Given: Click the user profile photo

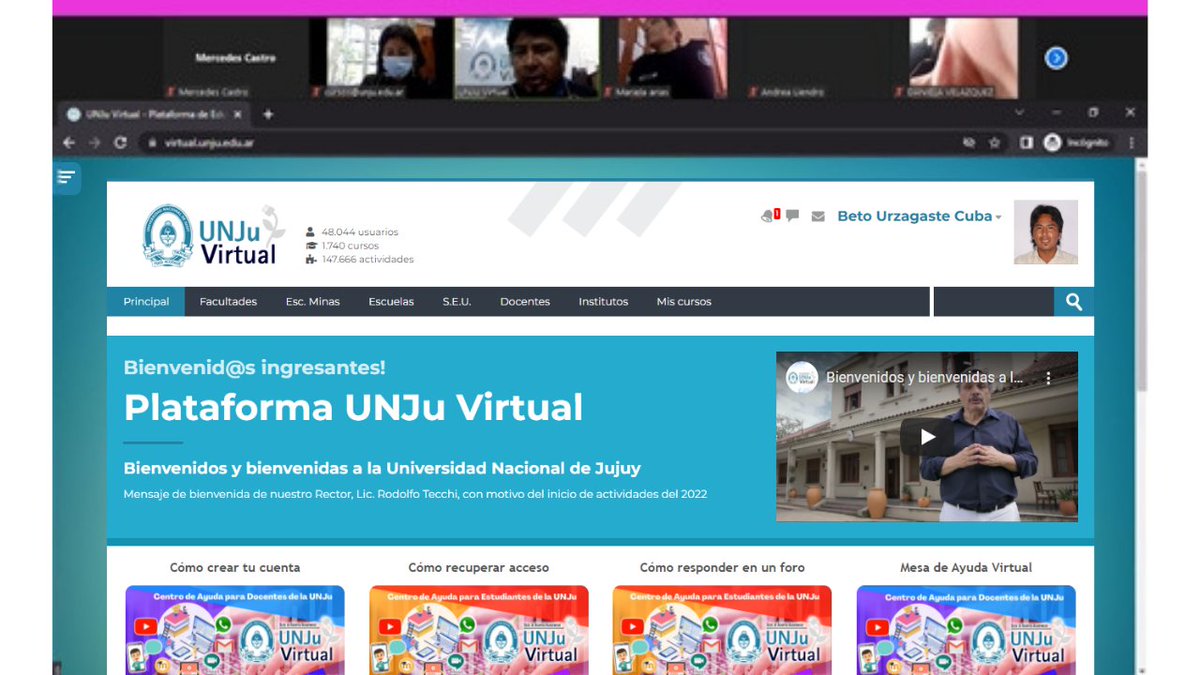Looking at the screenshot, I should [1046, 232].
